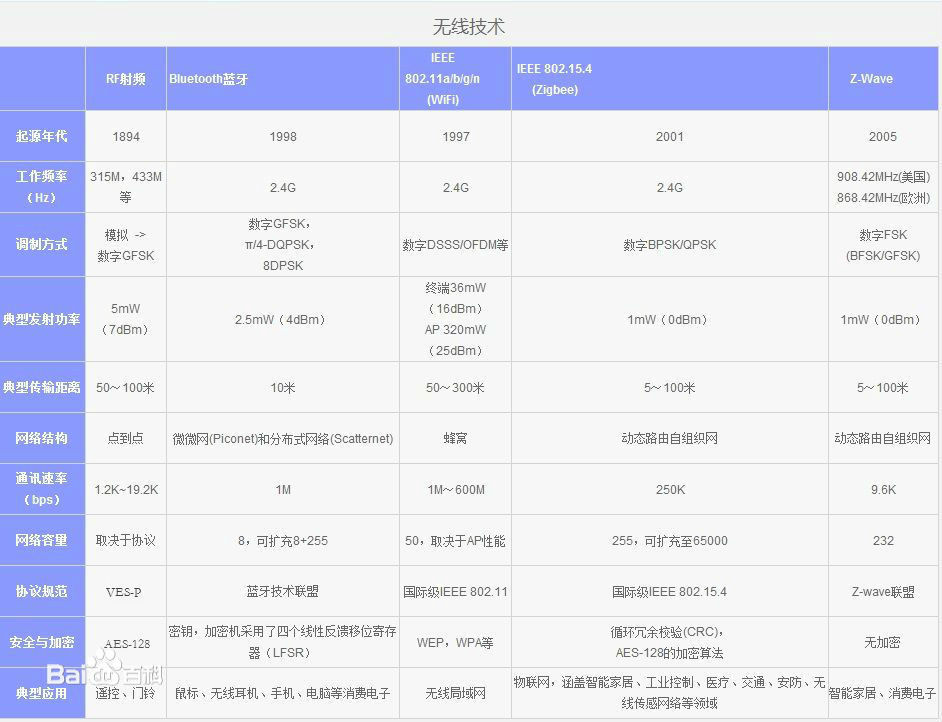Click the RF射频 column header

126,78
